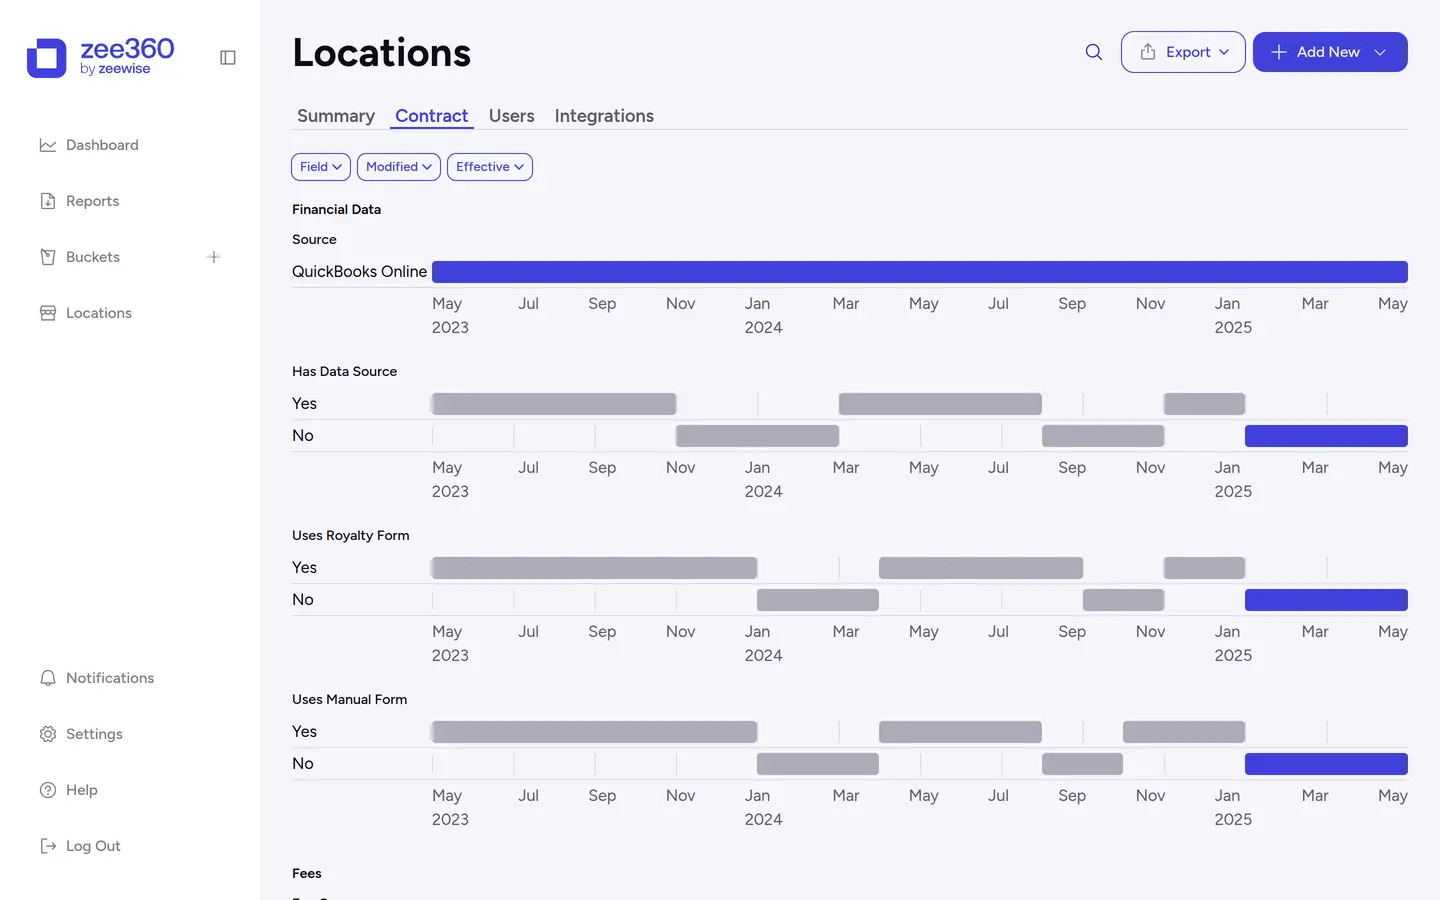The width and height of the screenshot is (1440, 900).
Task: Open the Modified filter dropdown
Action: click(399, 167)
